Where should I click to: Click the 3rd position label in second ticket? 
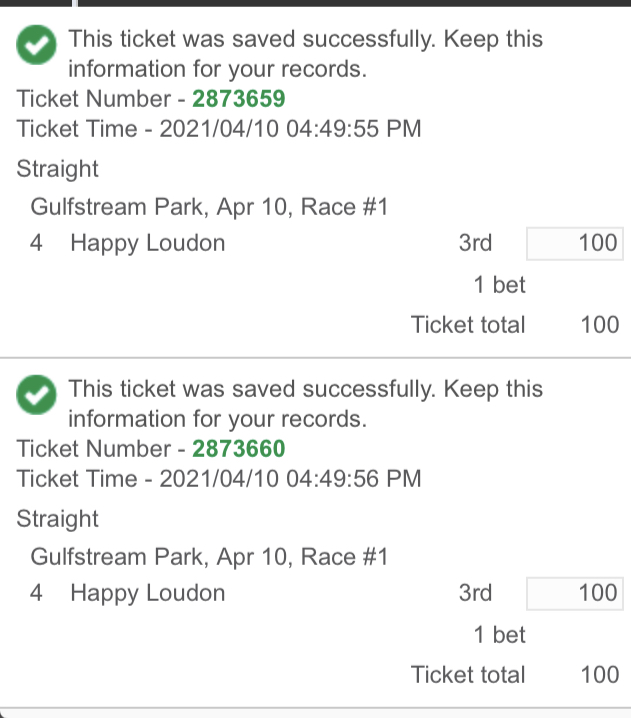point(475,593)
